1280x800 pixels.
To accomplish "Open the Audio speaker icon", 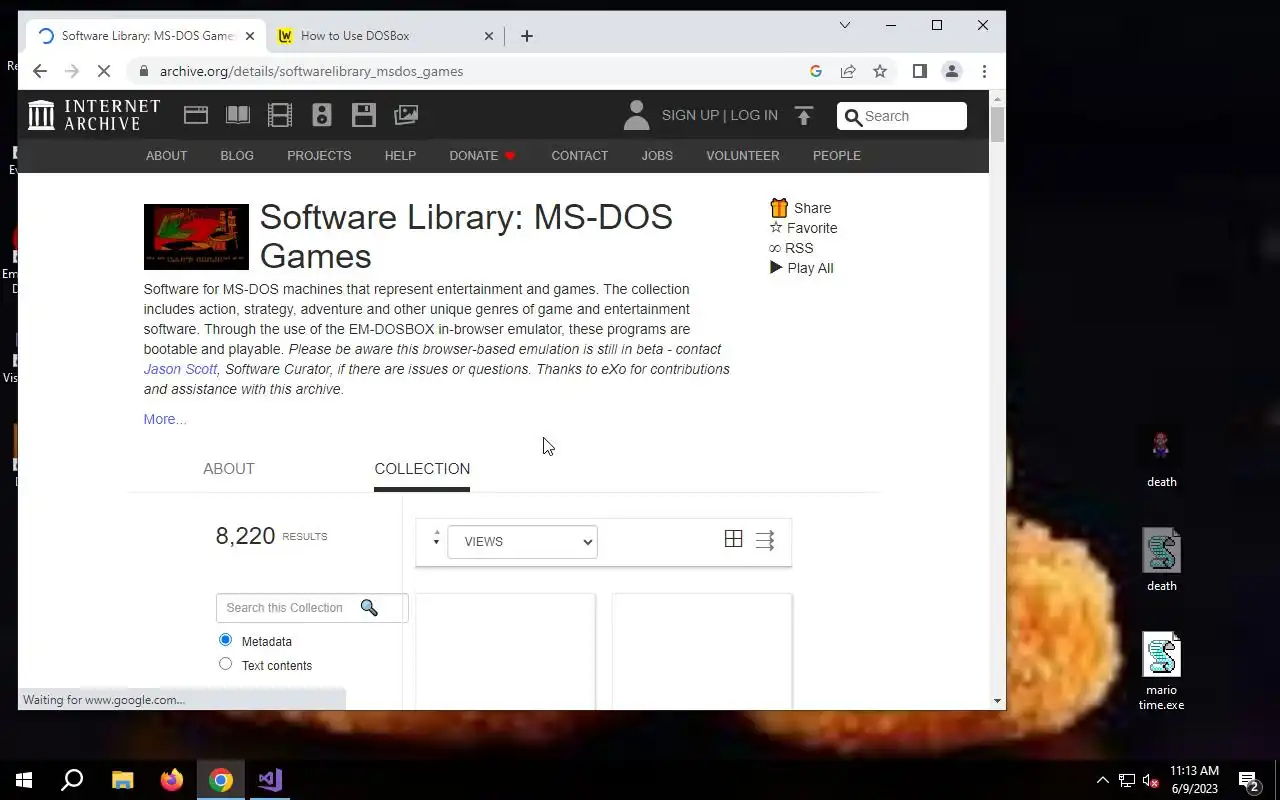I will (x=322, y=115).
